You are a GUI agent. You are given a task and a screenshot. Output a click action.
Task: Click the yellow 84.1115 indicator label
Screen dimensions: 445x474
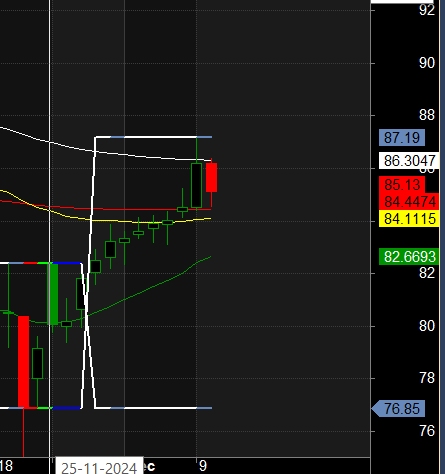(409, 219)
